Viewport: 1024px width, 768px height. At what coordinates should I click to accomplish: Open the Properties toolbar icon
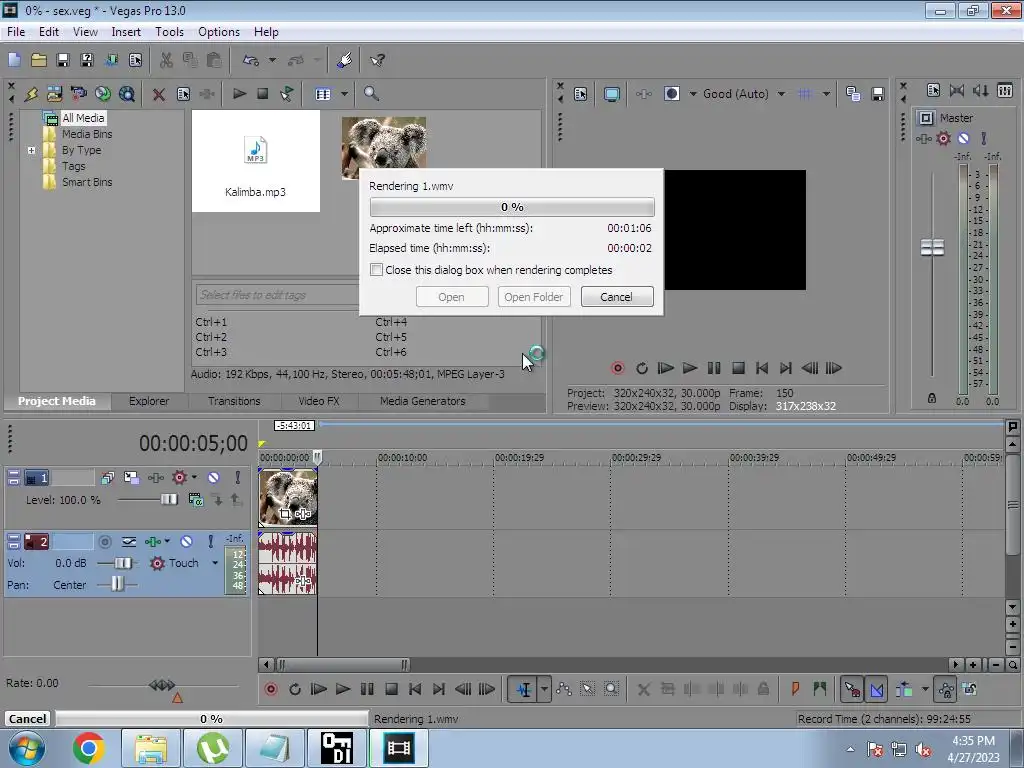pyautogui.click(x=135, y=60)
